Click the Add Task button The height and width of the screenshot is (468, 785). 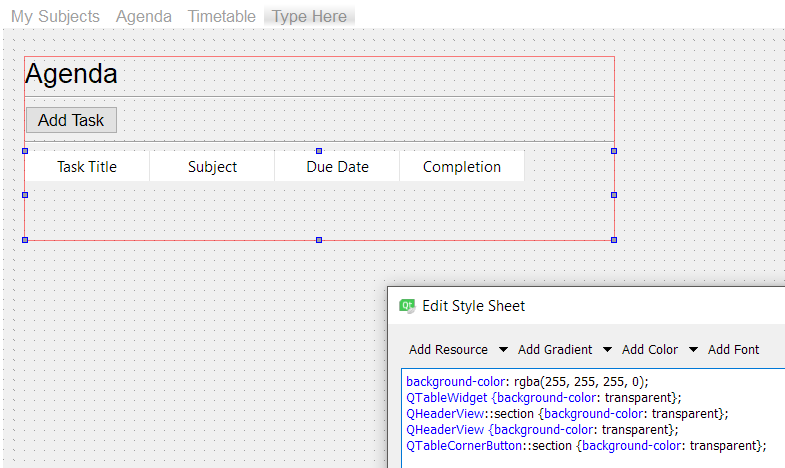coord(71,120)
